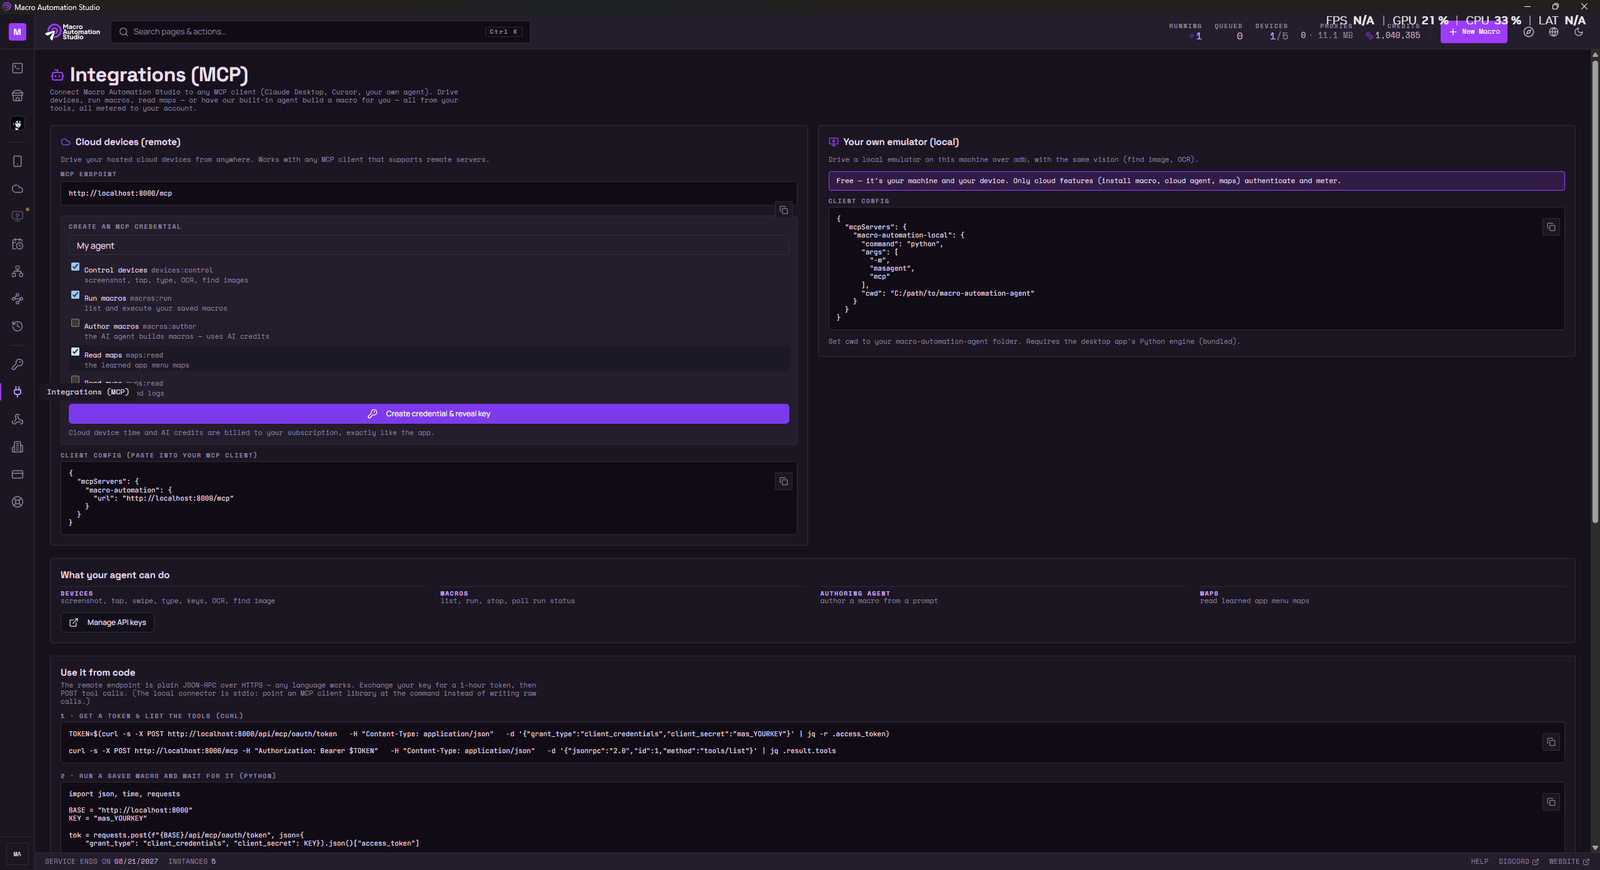1600x870 pixels.
Task: Click the Search pages & actions box
Action: [x=321, y=32]
